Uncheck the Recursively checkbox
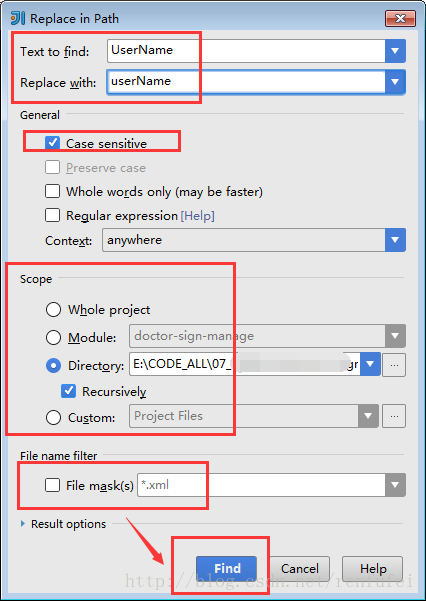This screenshot has height=601, width=426. 68,391
